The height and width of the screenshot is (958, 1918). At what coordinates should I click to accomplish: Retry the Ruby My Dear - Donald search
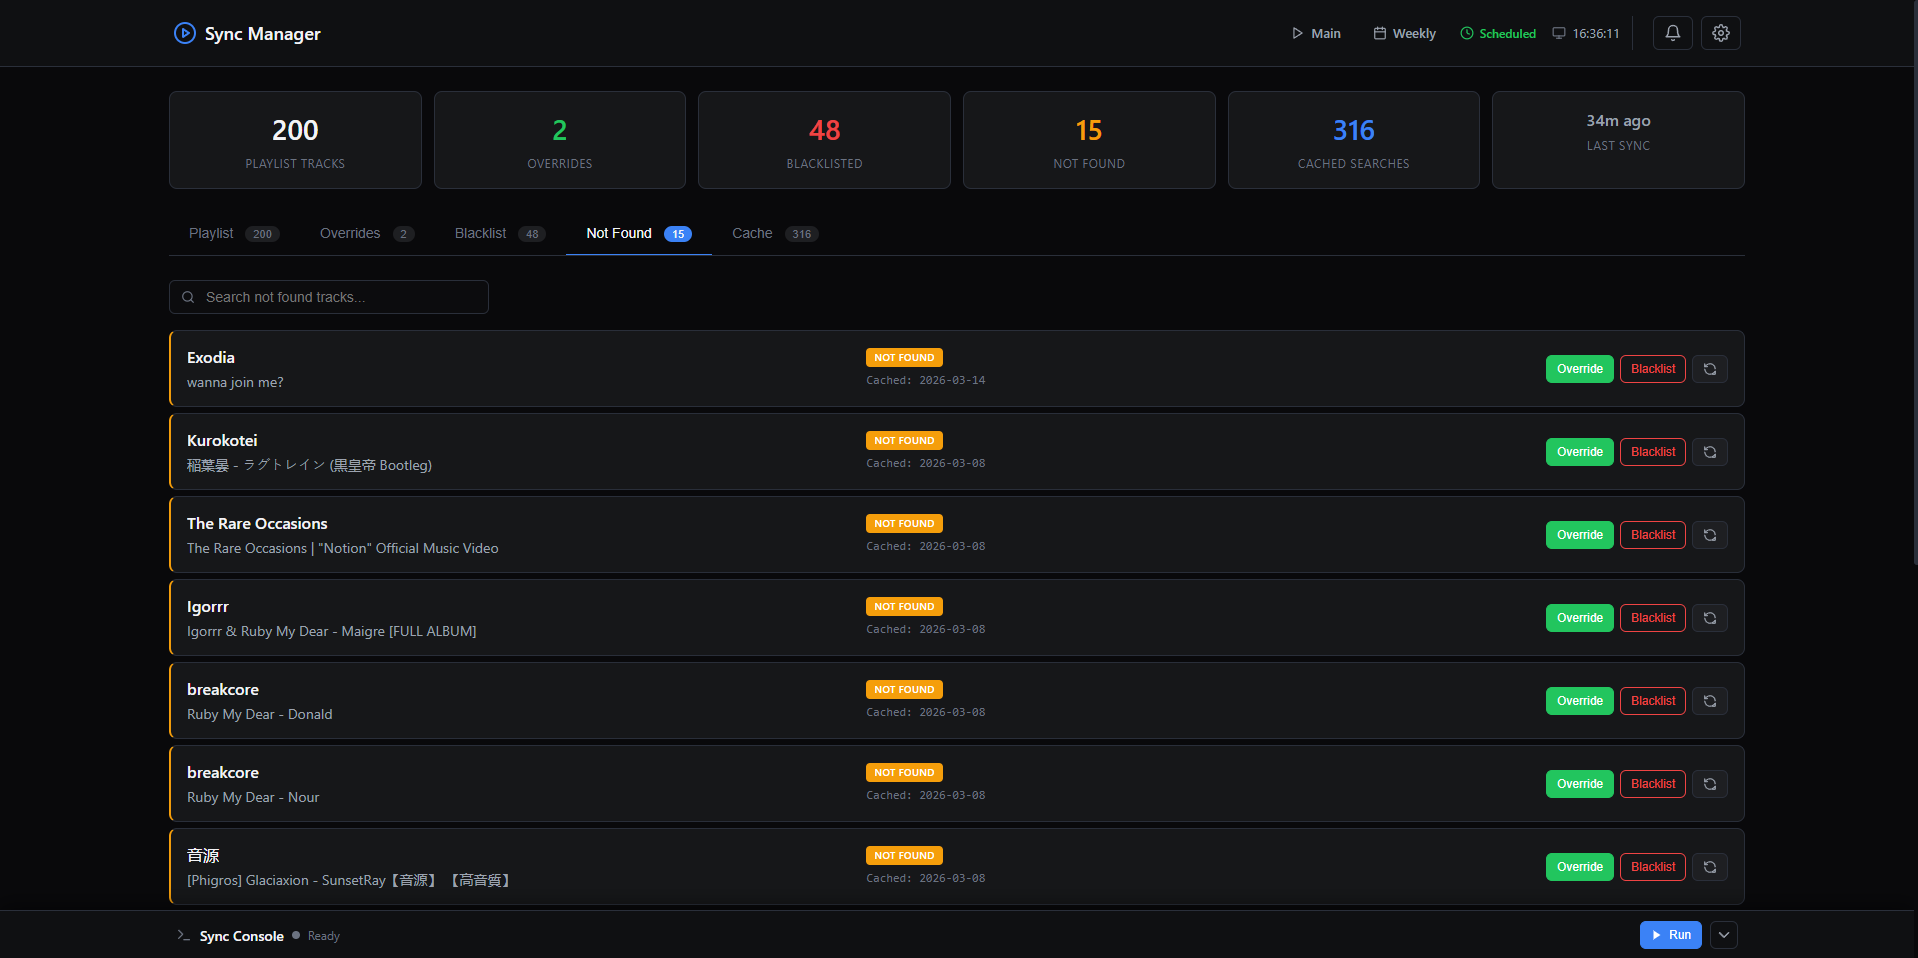click(1709, 701)
